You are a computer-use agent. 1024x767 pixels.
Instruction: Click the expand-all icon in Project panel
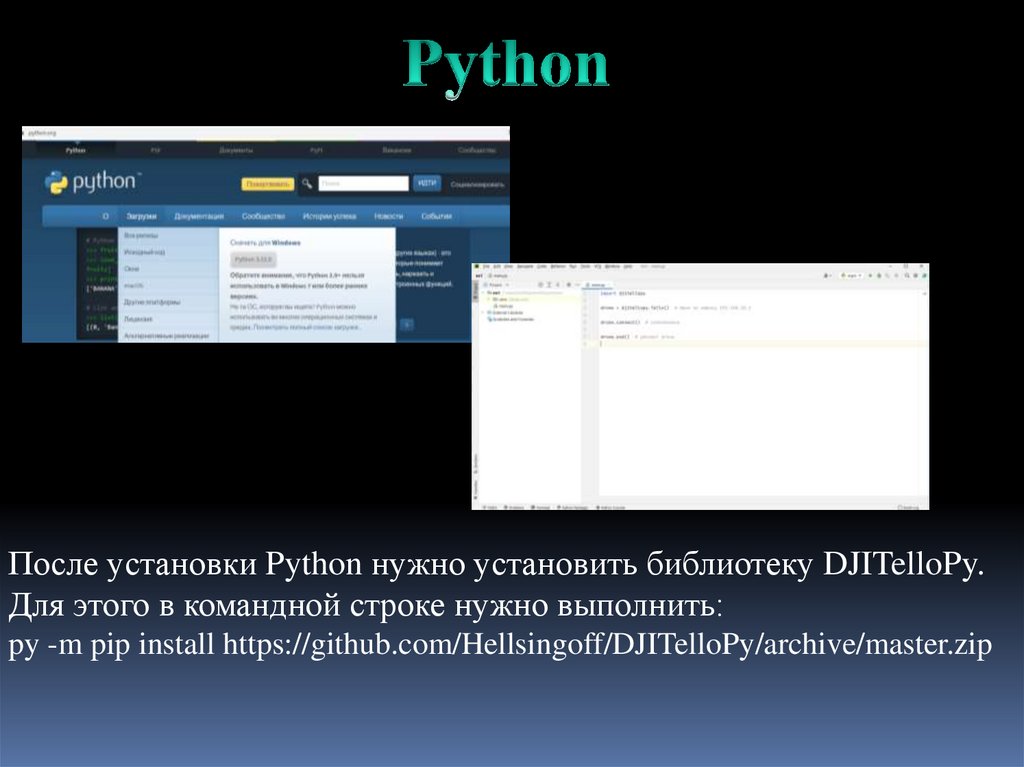point(549,285)
